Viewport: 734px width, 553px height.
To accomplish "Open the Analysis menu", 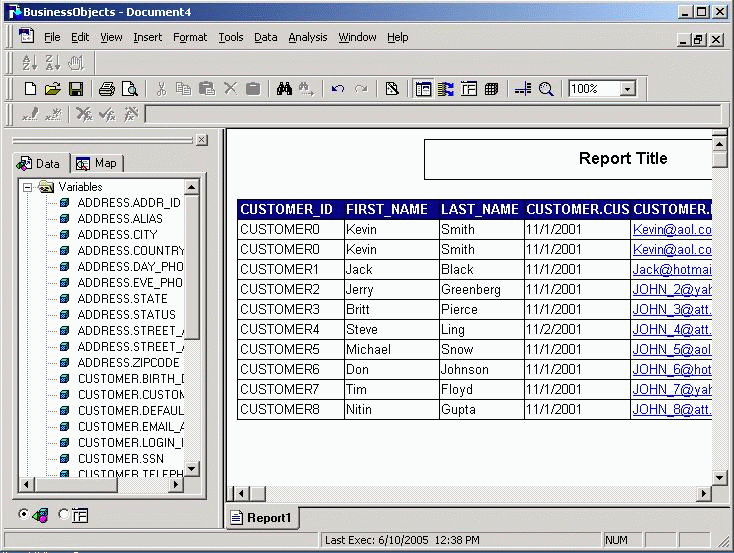I will click(308, 37).
